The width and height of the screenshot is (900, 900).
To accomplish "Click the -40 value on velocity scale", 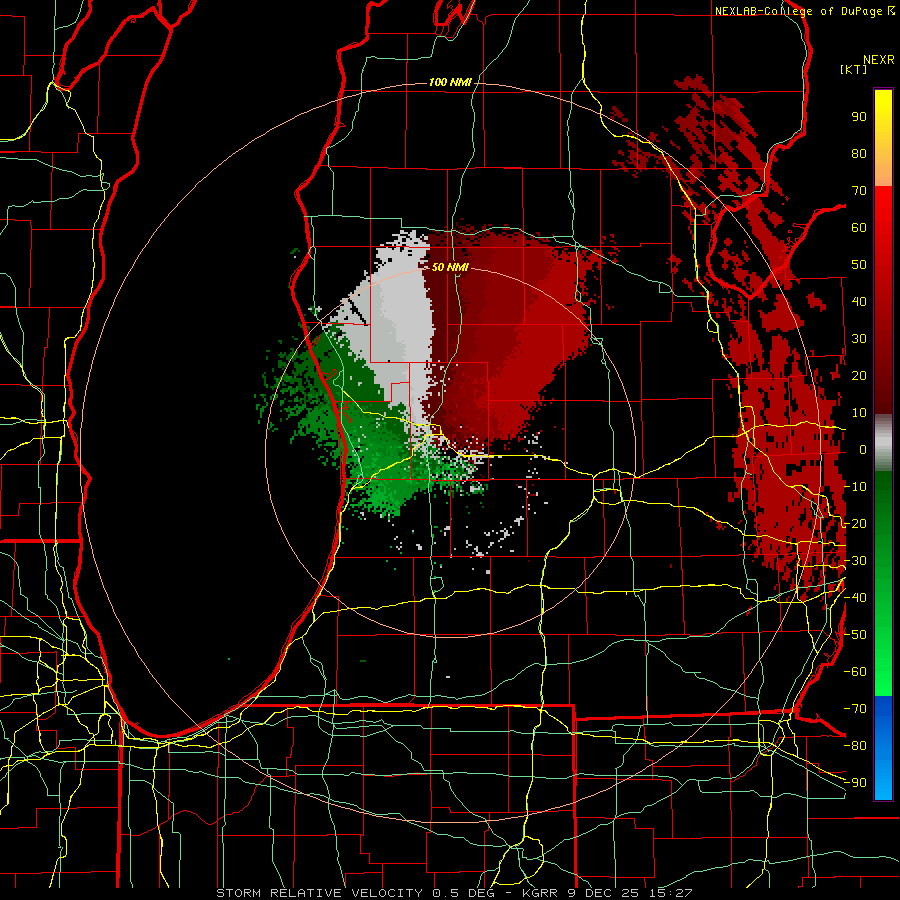I will pos(855,598).
